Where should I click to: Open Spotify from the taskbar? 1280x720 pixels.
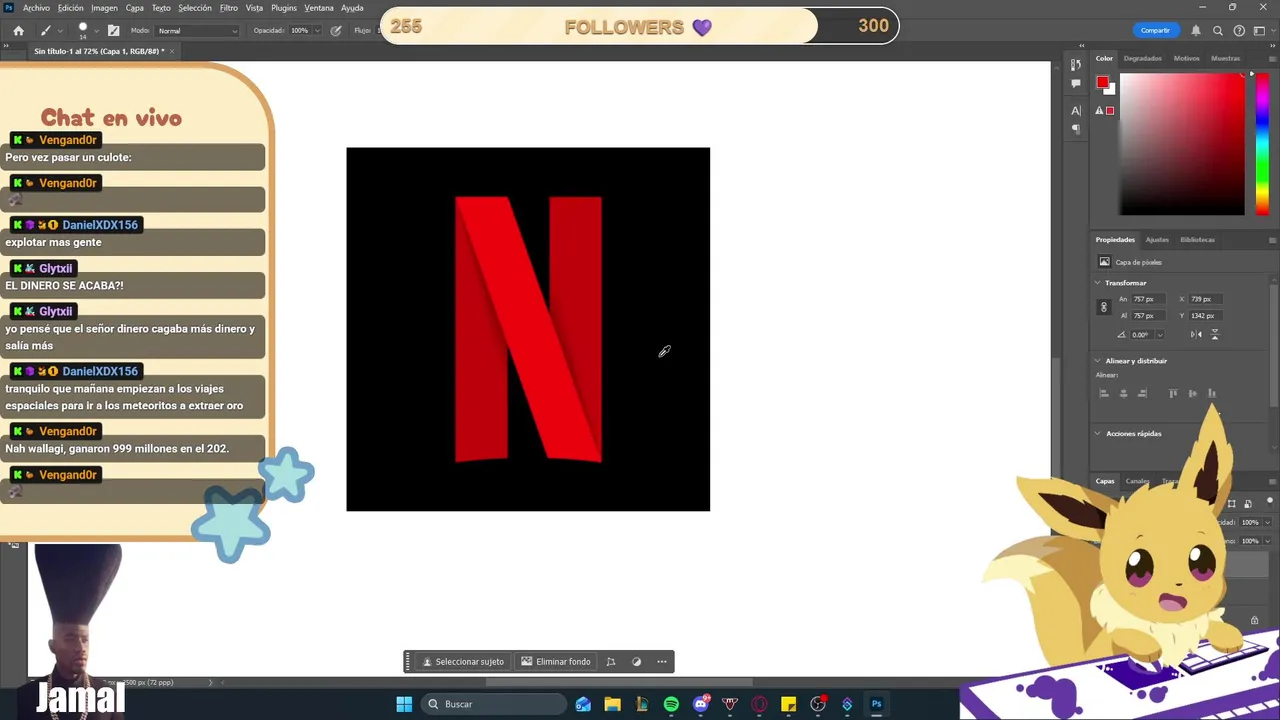[x=671, y=704]
